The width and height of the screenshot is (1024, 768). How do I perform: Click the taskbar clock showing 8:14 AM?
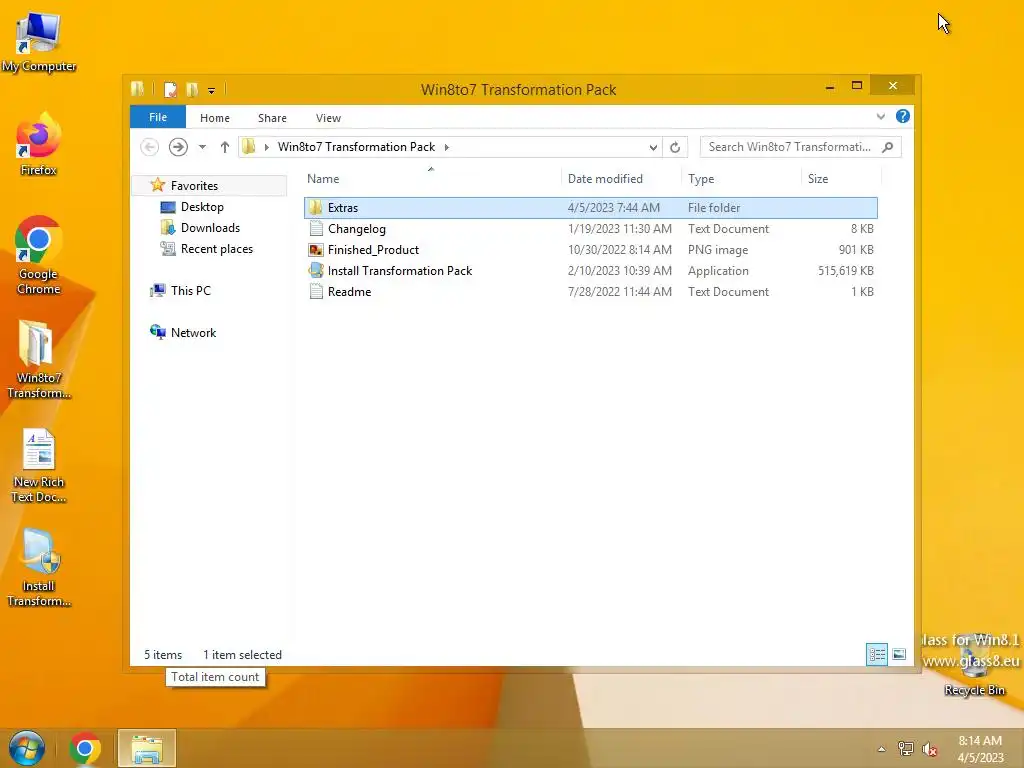[x=980, y=749]
